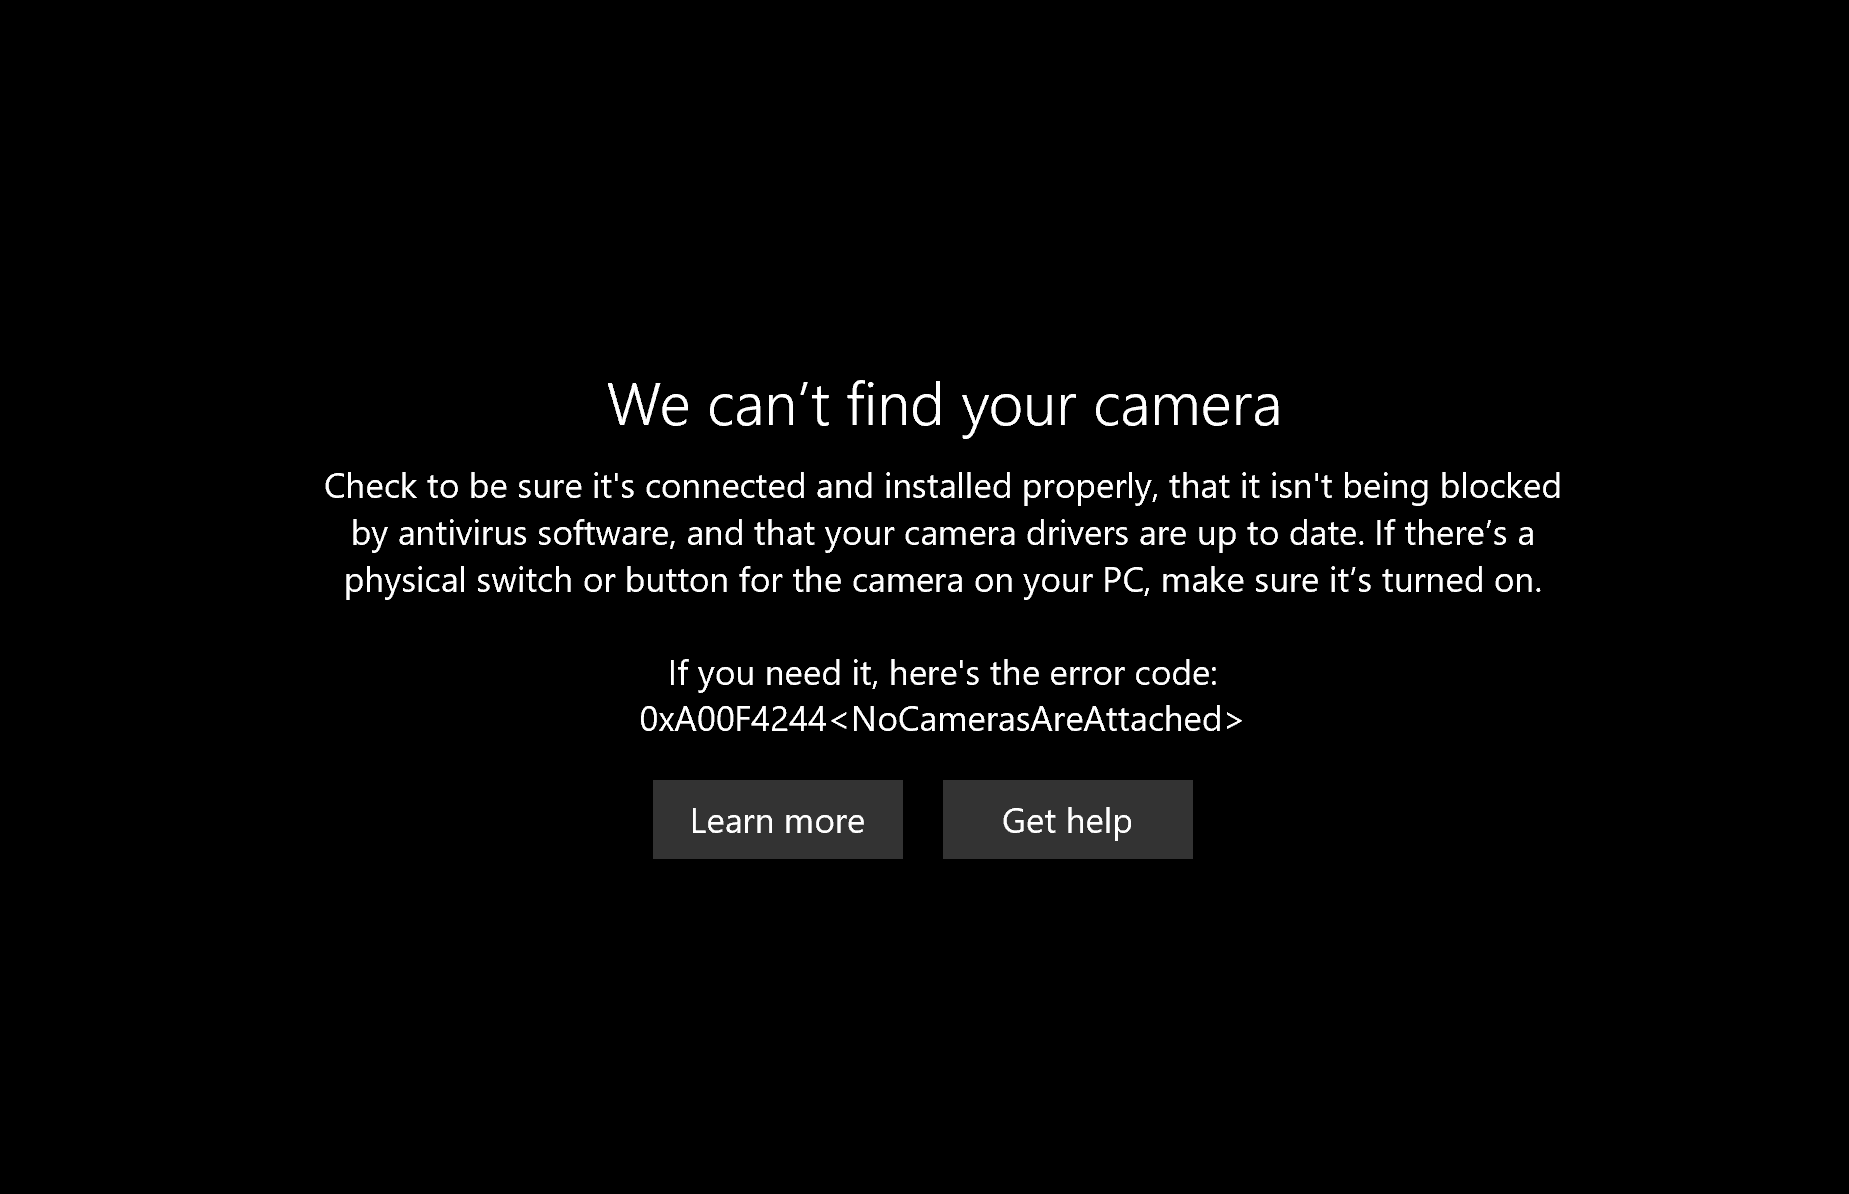1849x1194 pixels.
Task: Open Get help for the camera error
Action: pyautogui.click(x=1067, y=819)
